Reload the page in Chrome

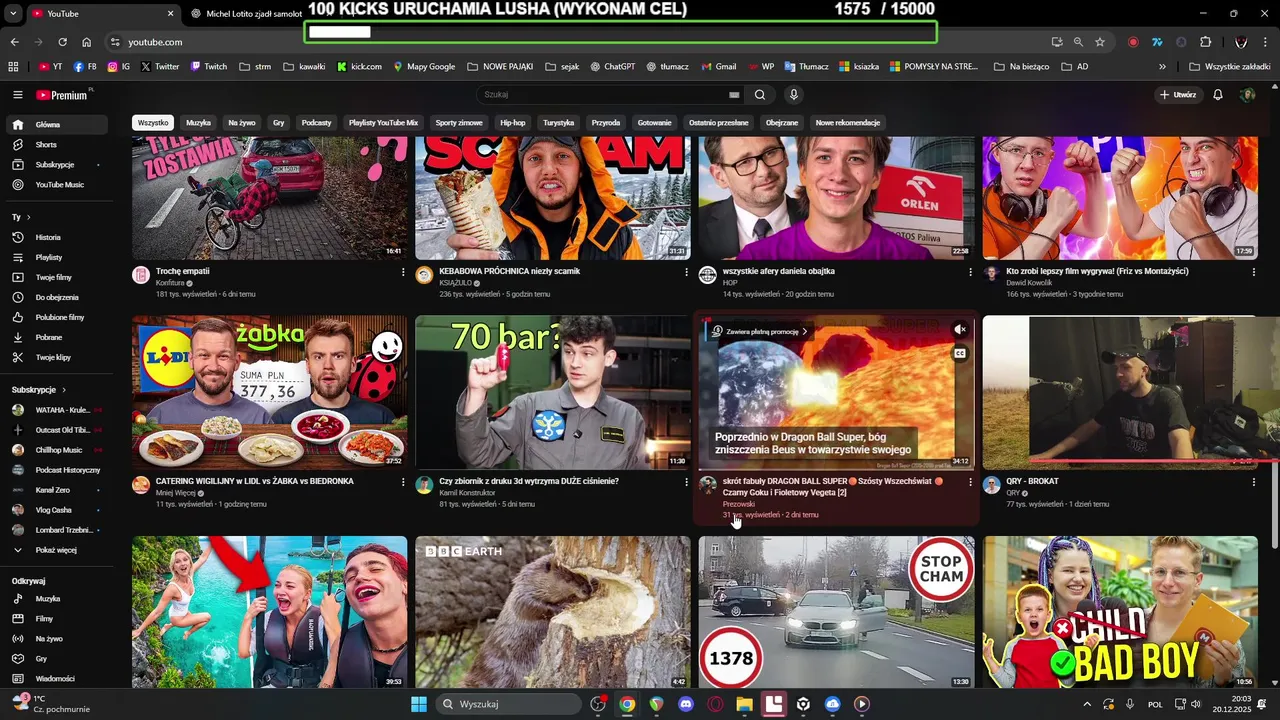point(62,42)
